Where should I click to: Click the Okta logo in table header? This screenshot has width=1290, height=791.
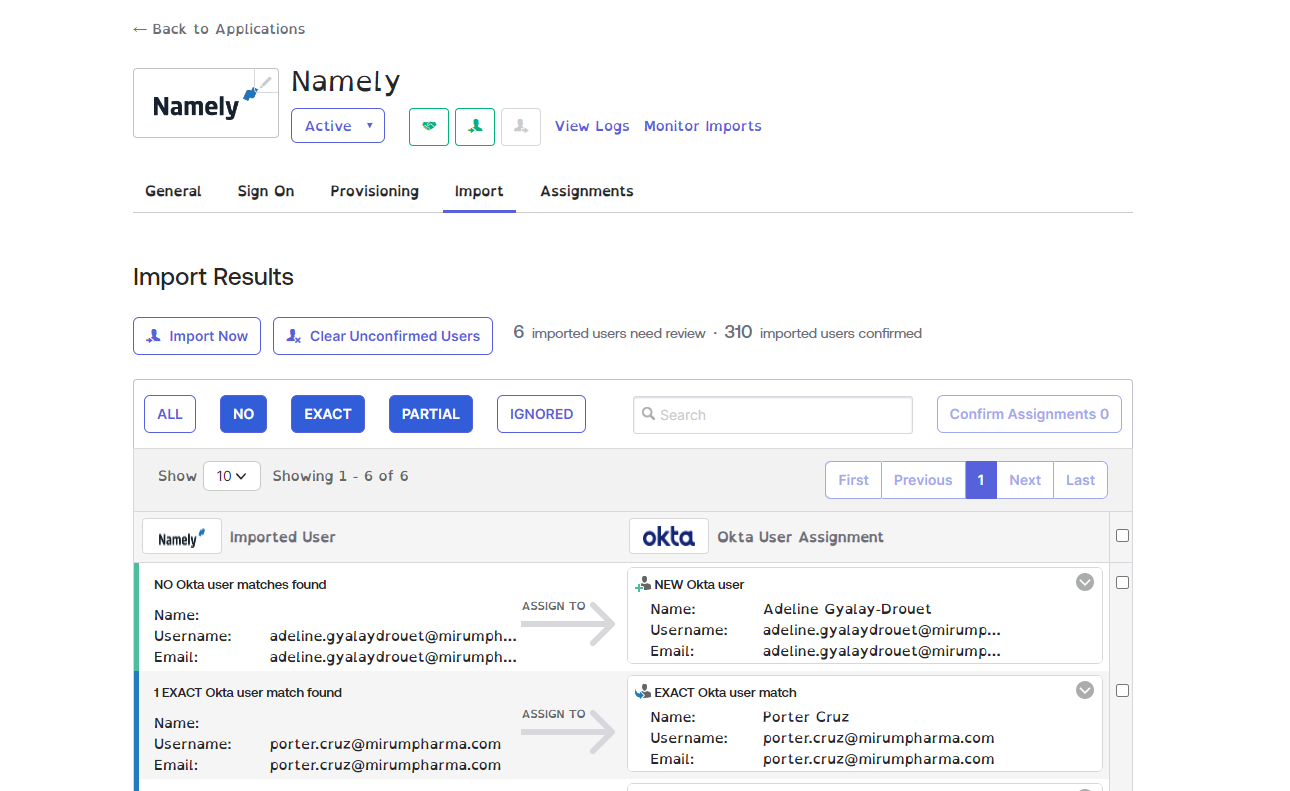pyautogui.click(x=669, y=537)
